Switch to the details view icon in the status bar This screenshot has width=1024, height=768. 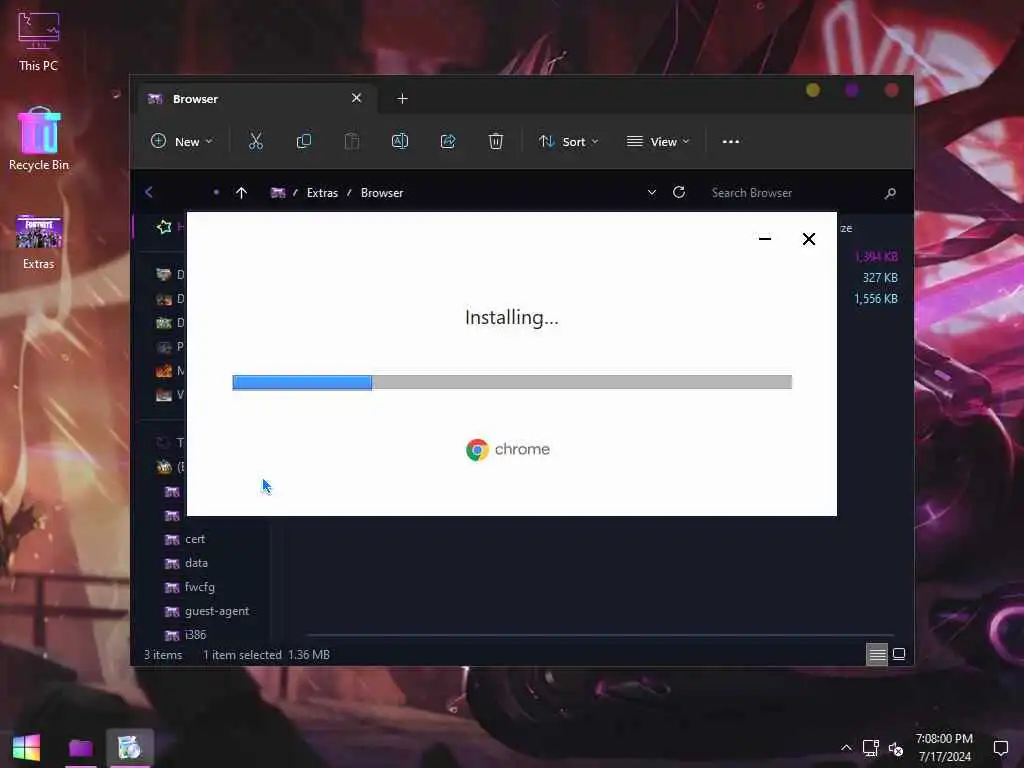point(876,654)
